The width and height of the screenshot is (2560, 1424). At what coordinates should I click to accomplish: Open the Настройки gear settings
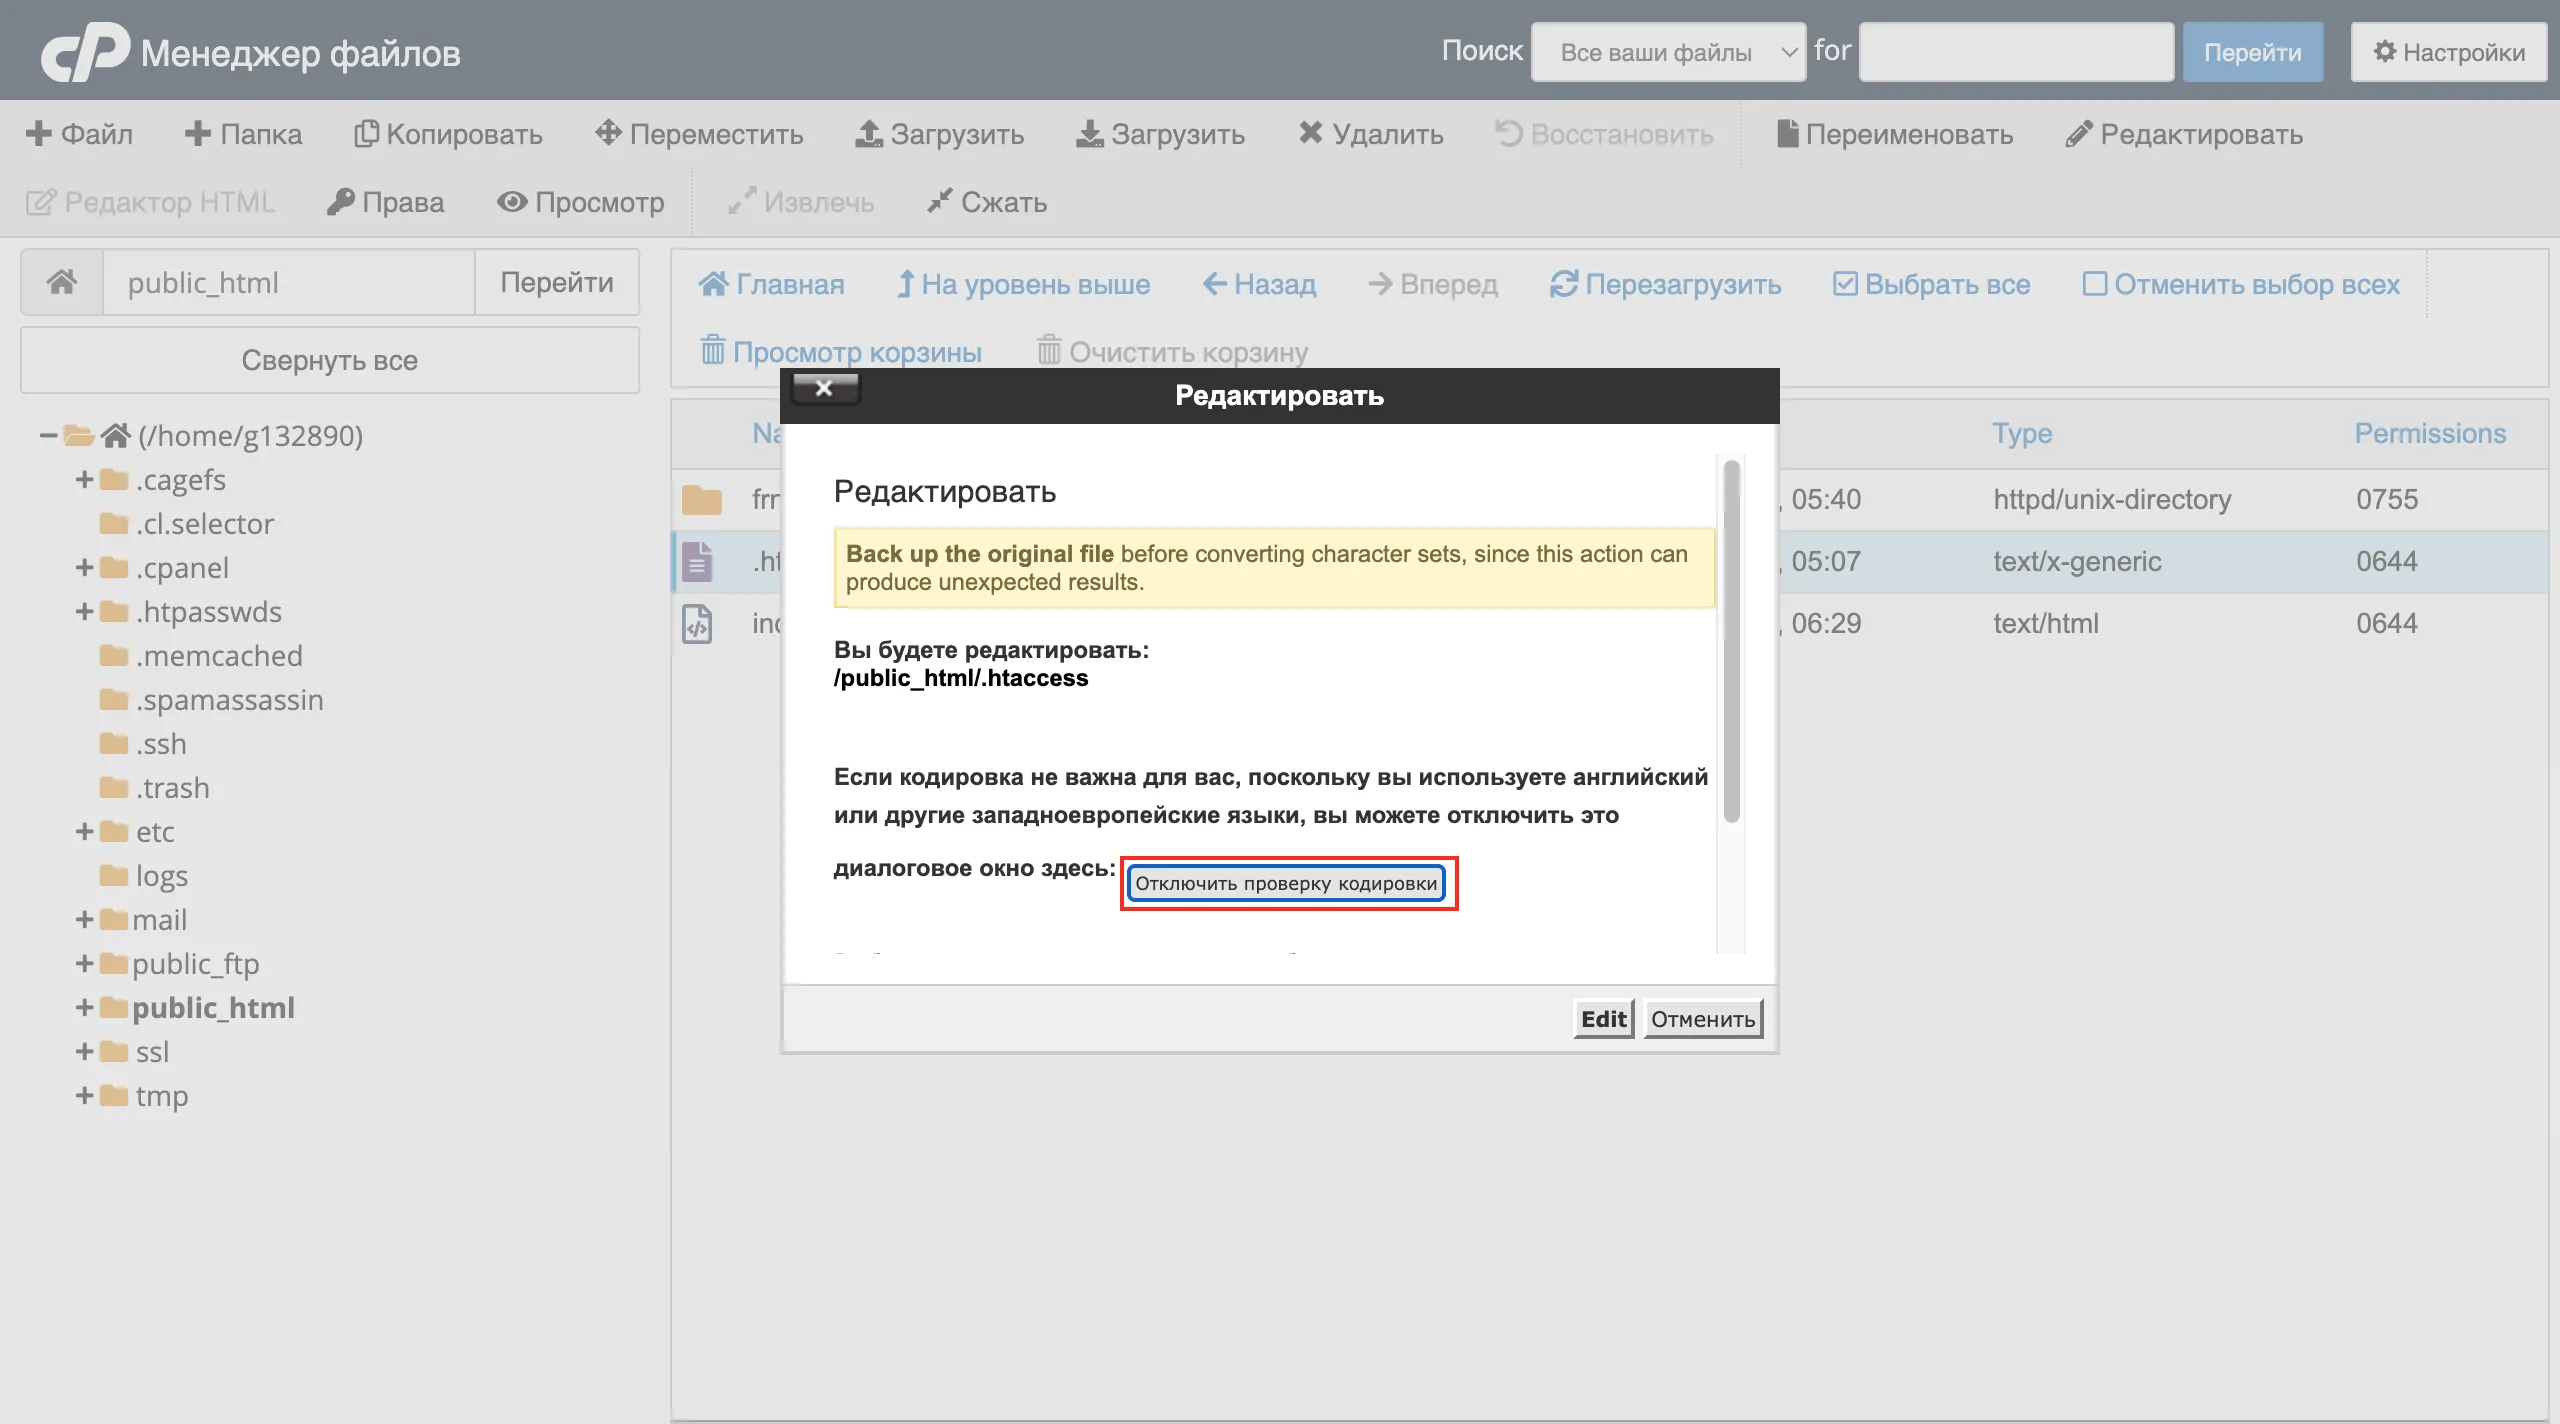2448,52
